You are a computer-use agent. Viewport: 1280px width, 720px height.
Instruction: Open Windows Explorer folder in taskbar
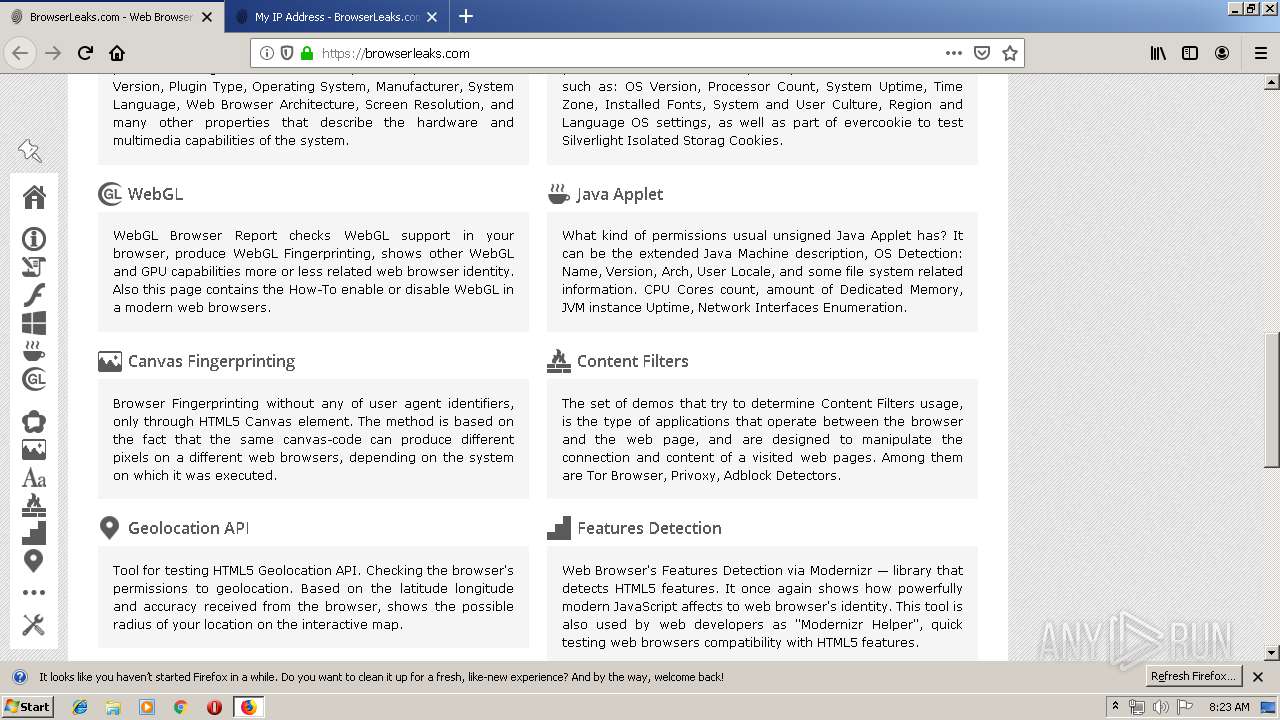click(x=113, y=707)
